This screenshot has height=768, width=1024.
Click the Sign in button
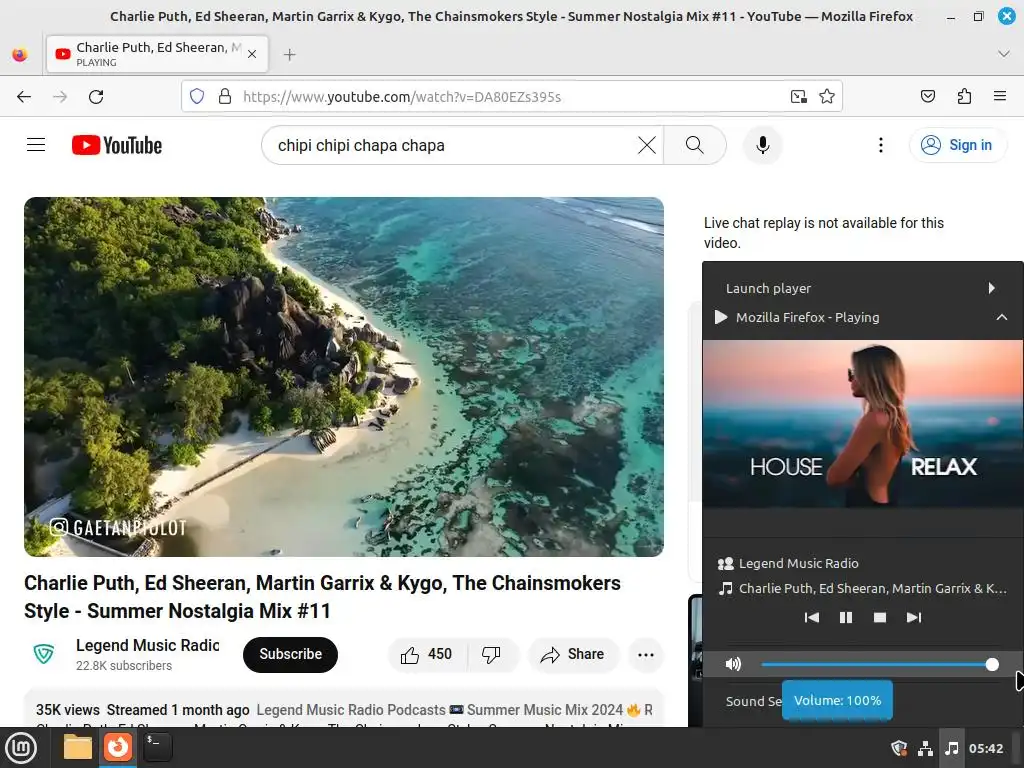[x=957, y=145]
